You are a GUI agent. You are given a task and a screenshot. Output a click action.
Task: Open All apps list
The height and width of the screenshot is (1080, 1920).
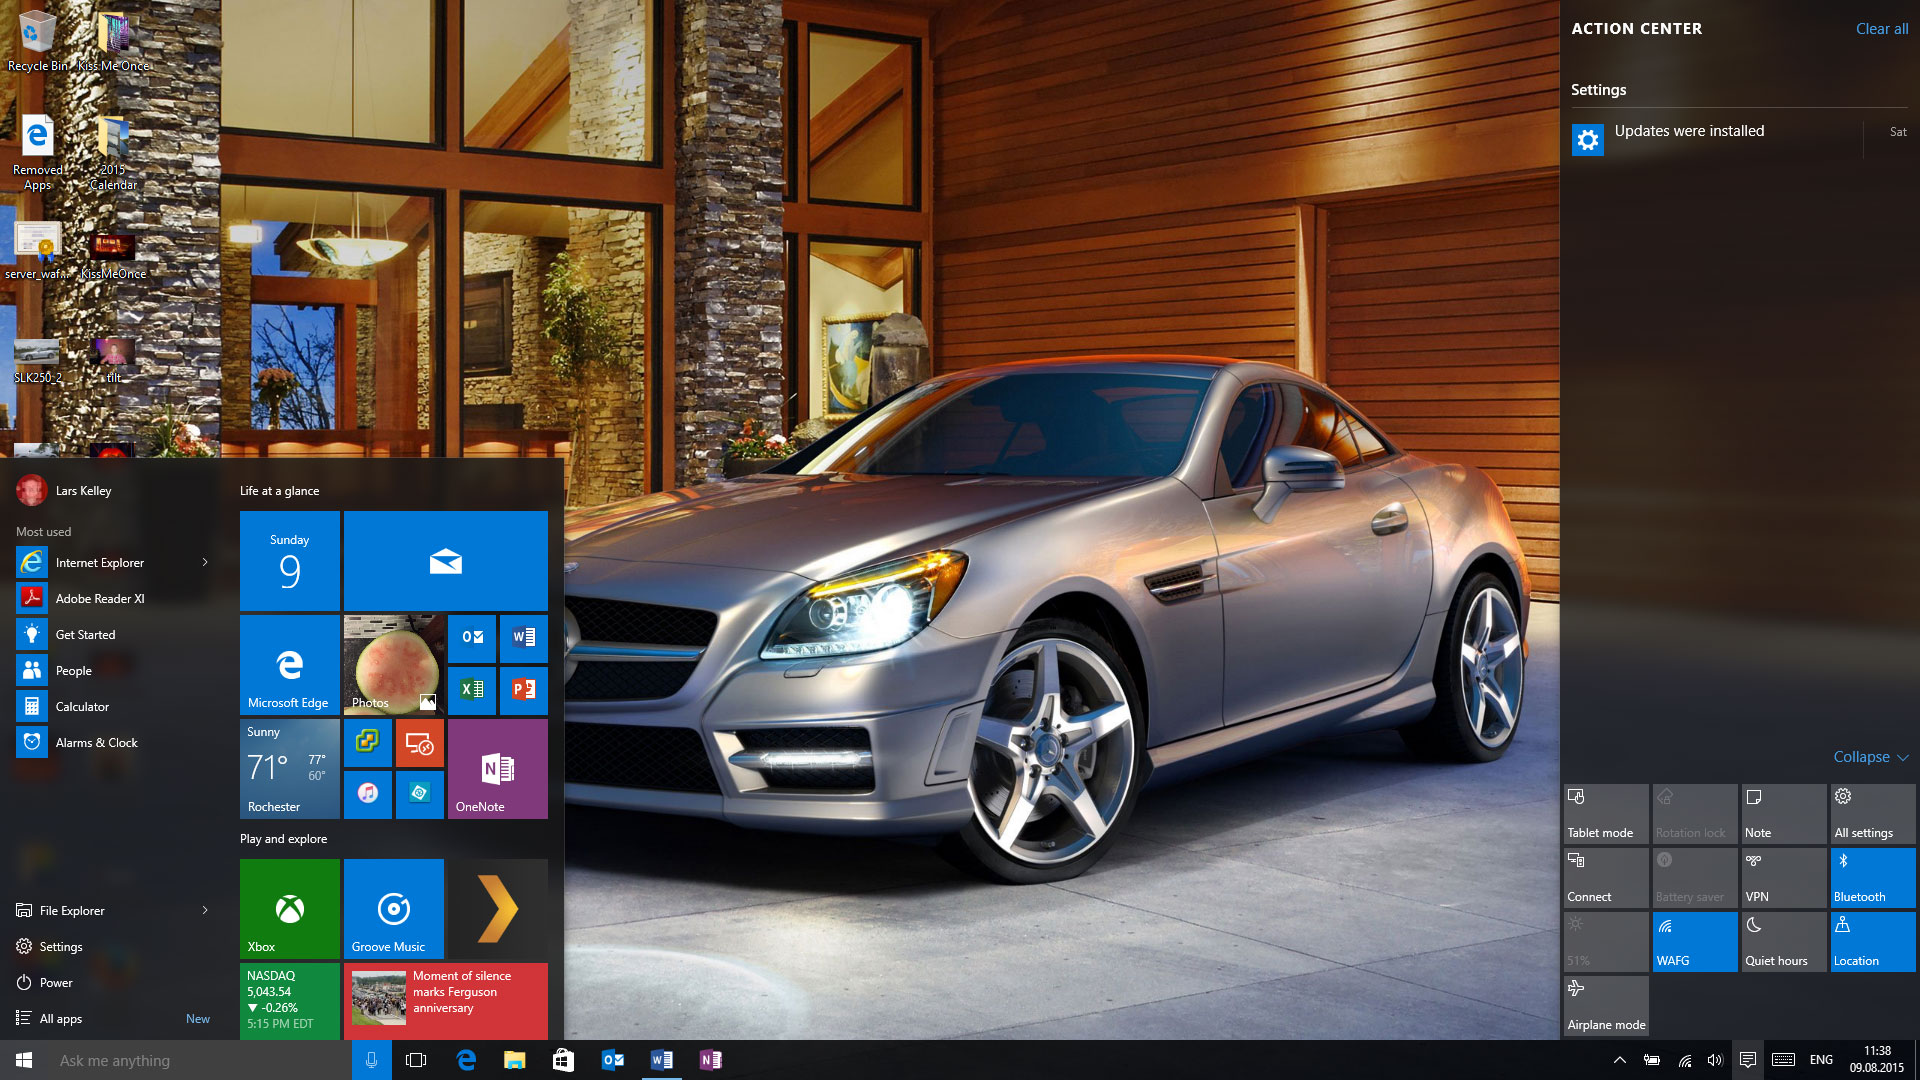tap(61, 1018)
